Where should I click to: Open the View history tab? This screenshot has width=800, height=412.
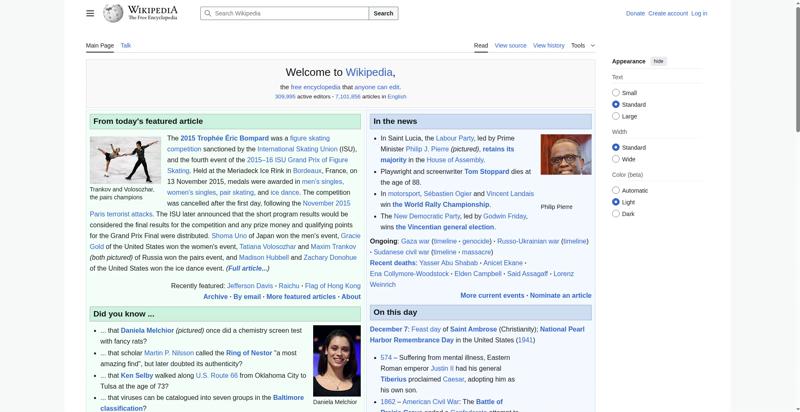tap(548, 45)
